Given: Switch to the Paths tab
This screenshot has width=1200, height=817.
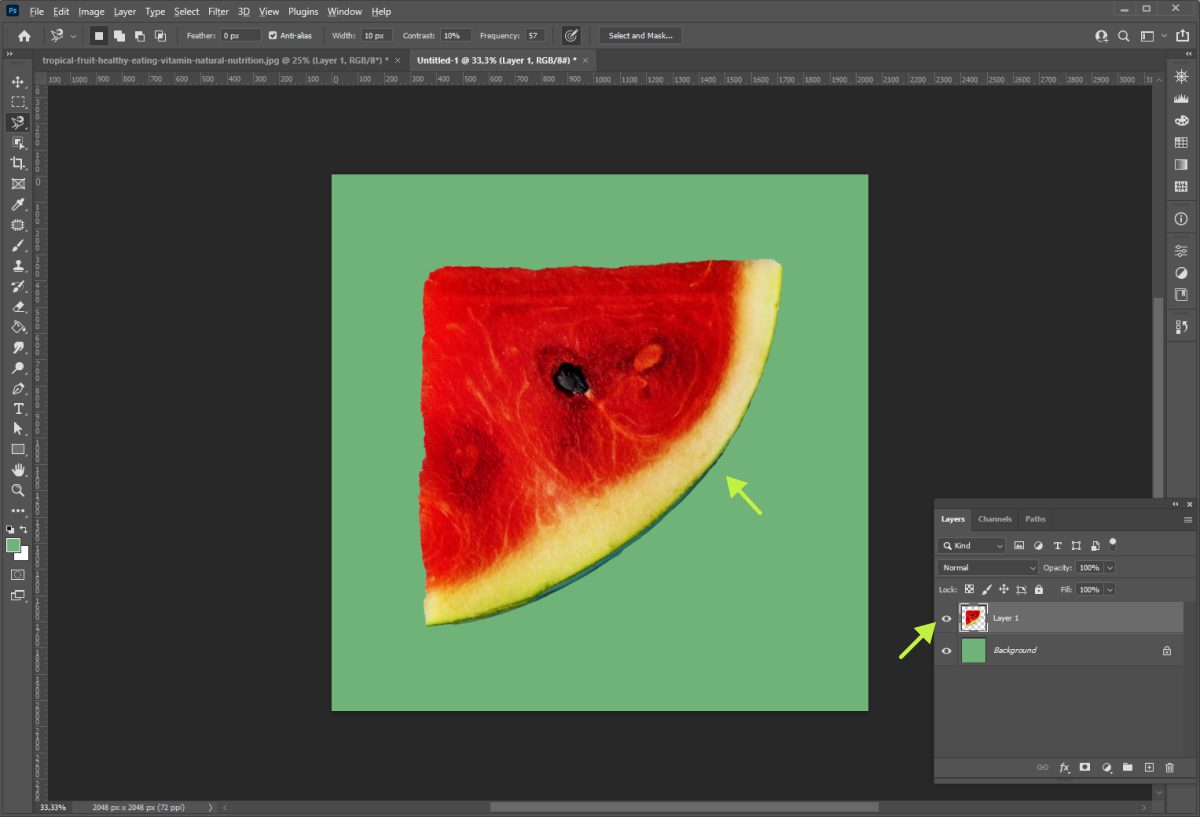Looking at the screenshot, I should click(x=1035, y=519).
